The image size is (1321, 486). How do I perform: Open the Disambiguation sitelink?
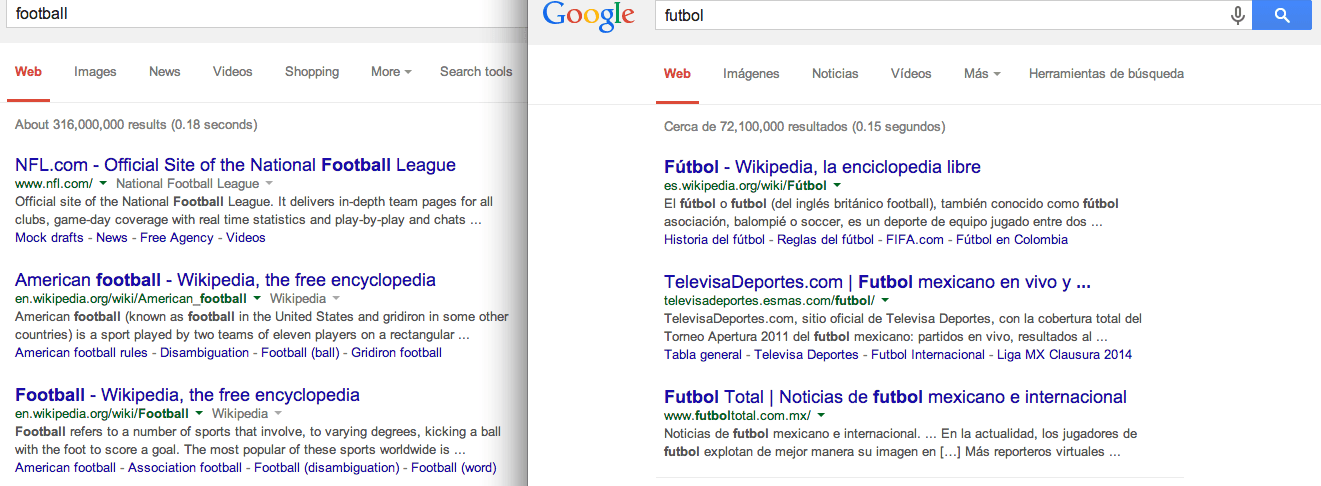click(x=204, y=353)
